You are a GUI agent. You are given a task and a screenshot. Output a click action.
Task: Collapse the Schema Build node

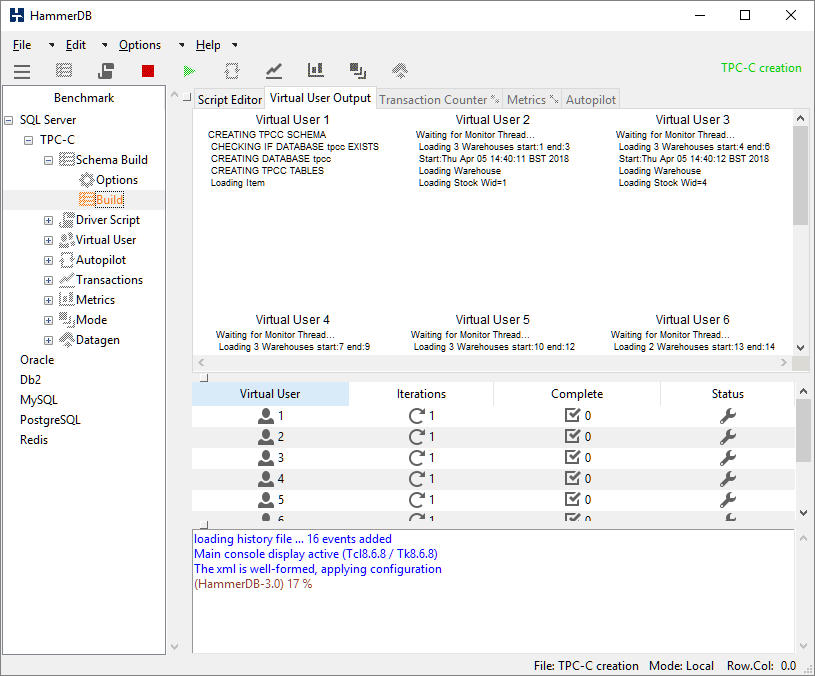click(48, 161)
